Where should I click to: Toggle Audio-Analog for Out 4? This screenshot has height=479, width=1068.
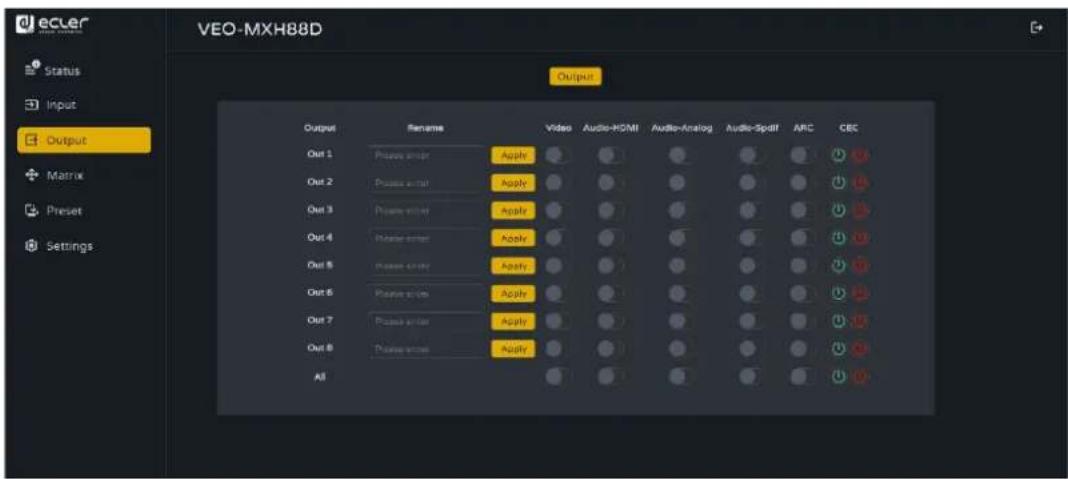pos(680,238)
